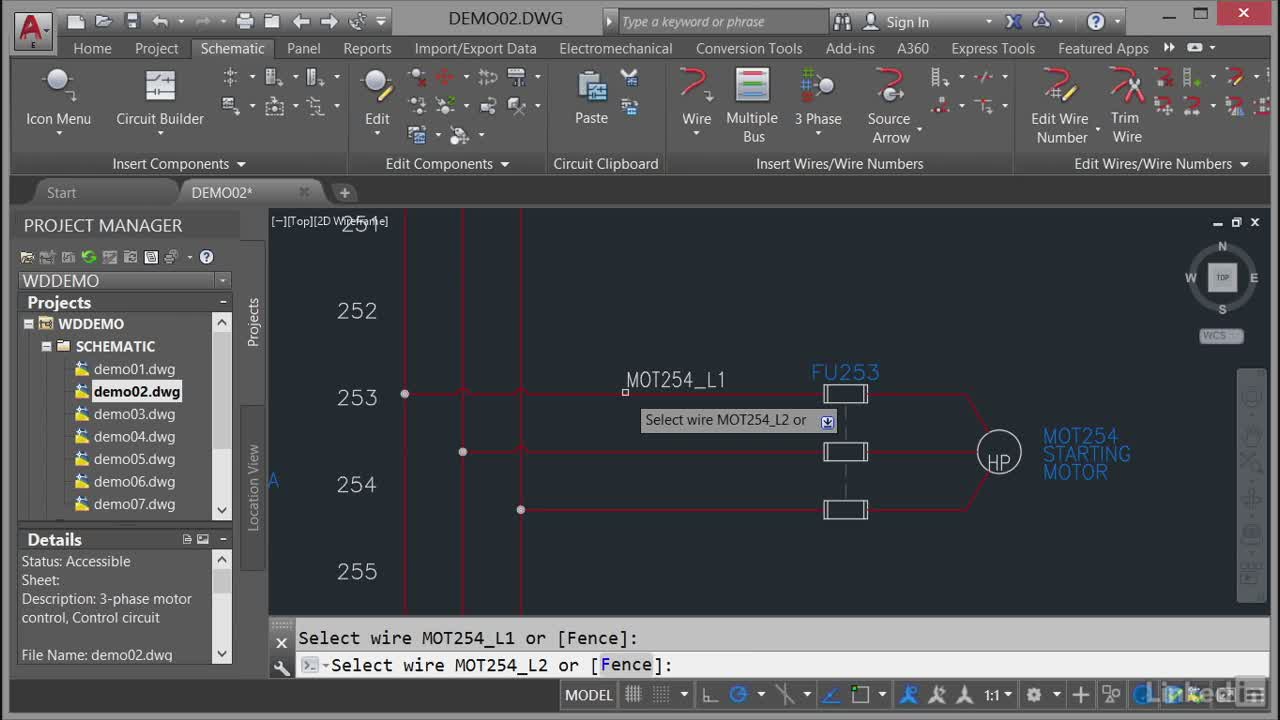1280x720 pixels.
Task: Click the Plot printer icon
Action: click(245, 21)
